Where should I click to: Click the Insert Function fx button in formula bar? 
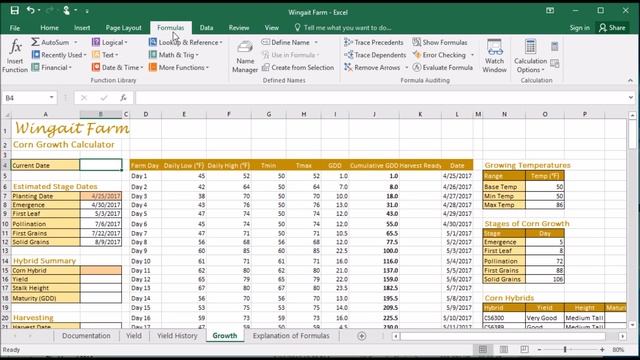123,98
